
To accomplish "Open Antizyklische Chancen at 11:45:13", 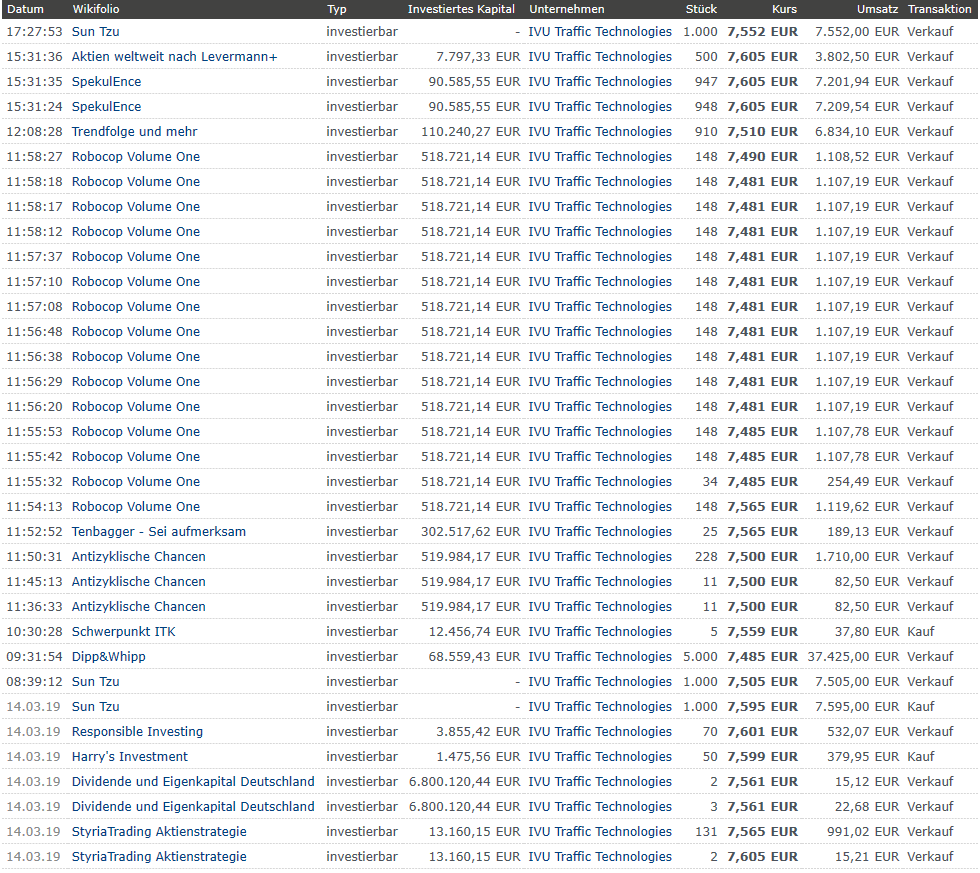I will [138, 582].
